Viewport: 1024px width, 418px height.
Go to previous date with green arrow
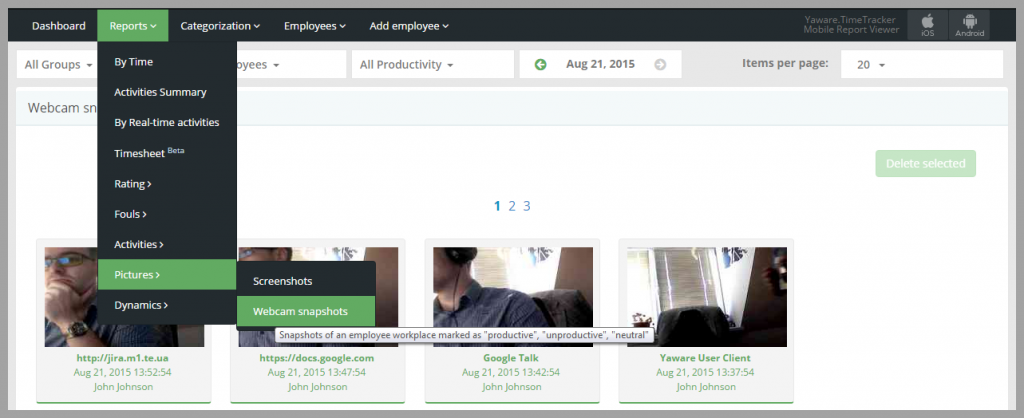540,64
